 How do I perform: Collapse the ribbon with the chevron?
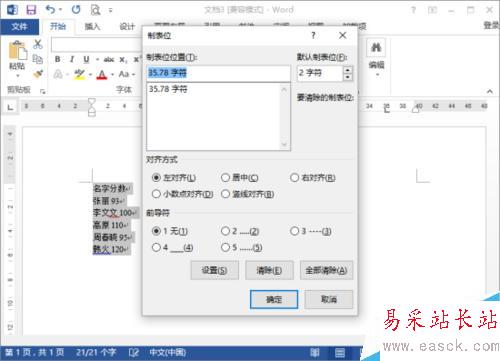[x=490, y=91]
